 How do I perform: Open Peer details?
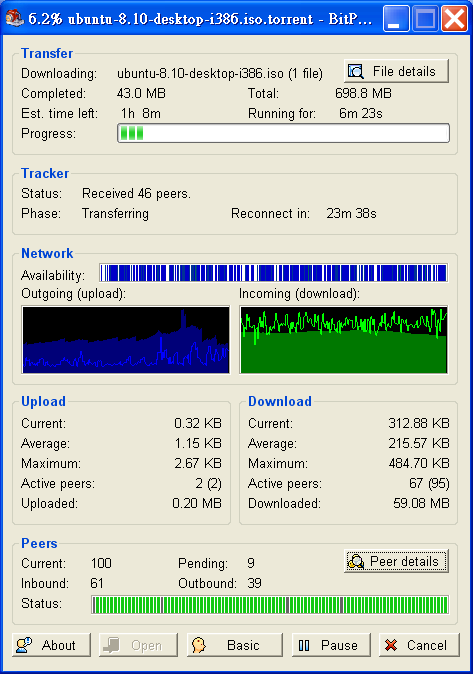396,561
